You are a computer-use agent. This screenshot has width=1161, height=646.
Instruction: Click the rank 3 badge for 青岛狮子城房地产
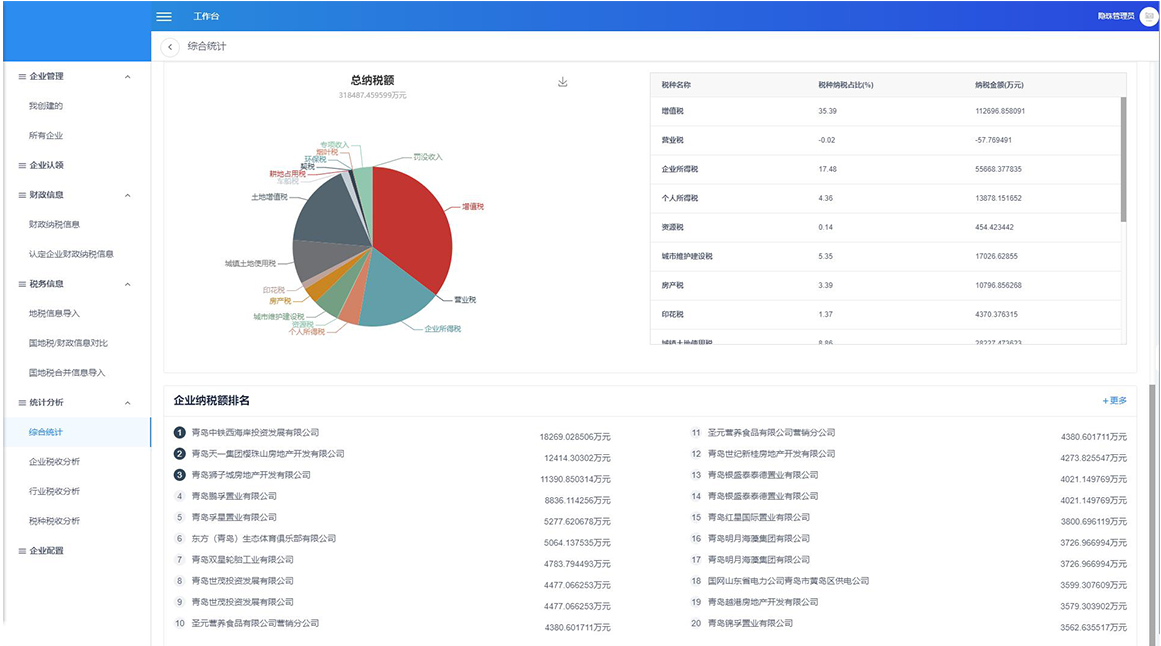180,475
